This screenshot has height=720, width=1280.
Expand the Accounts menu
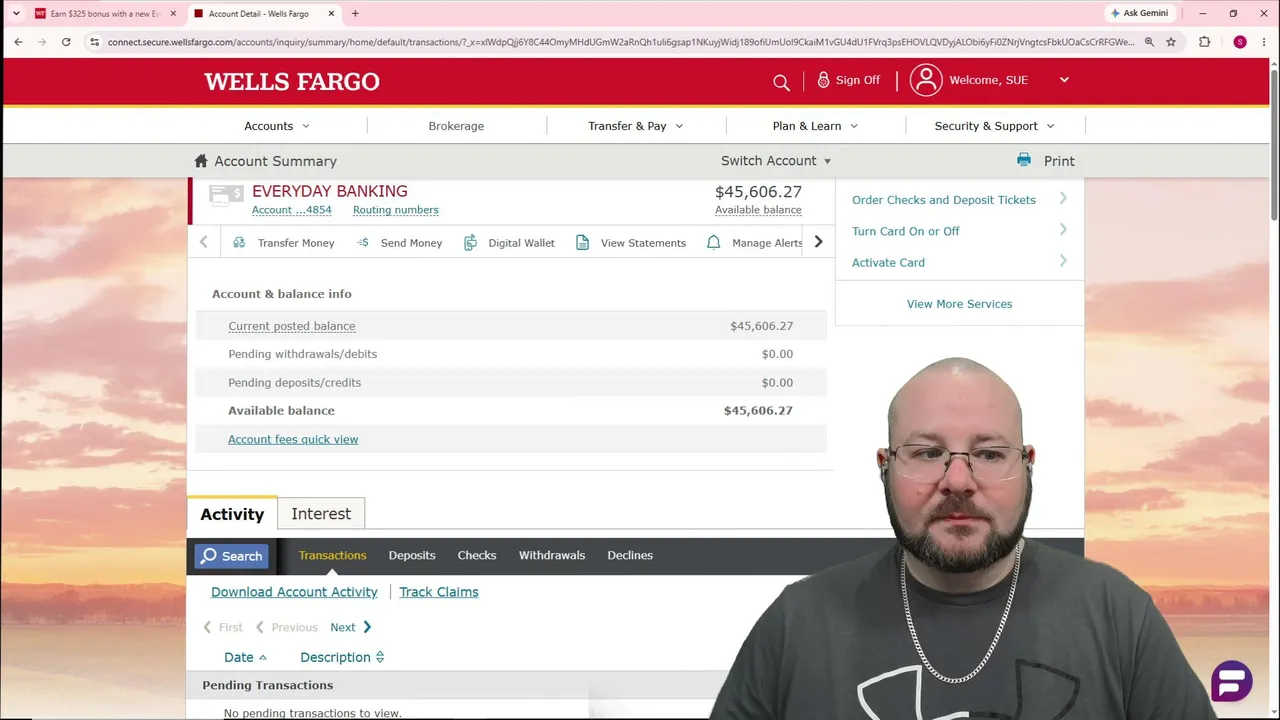[277, 126]
